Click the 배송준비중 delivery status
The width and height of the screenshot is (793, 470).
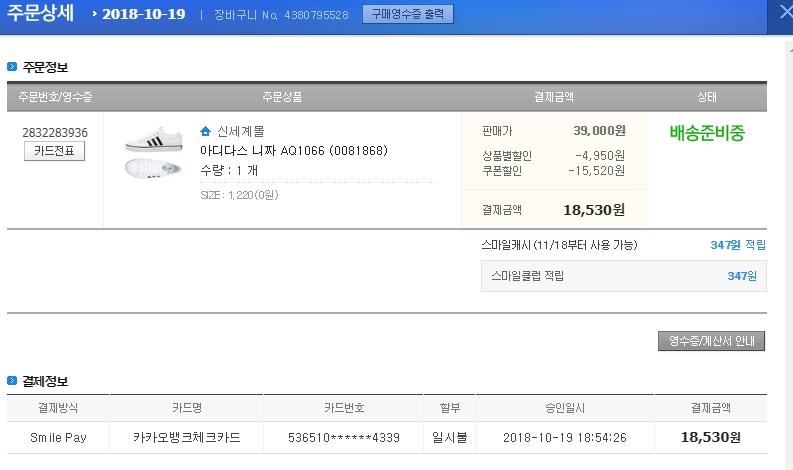point(707,132)
